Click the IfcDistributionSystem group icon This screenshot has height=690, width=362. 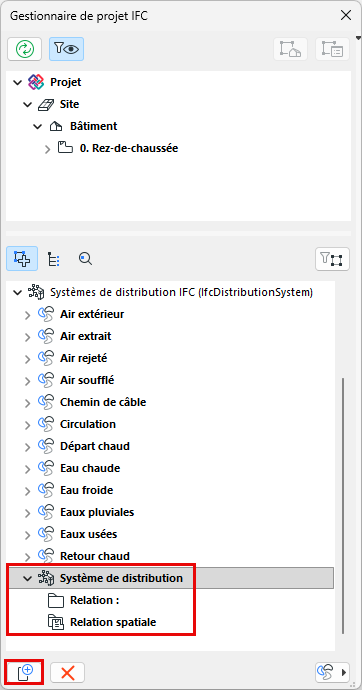tap(36, 292)
